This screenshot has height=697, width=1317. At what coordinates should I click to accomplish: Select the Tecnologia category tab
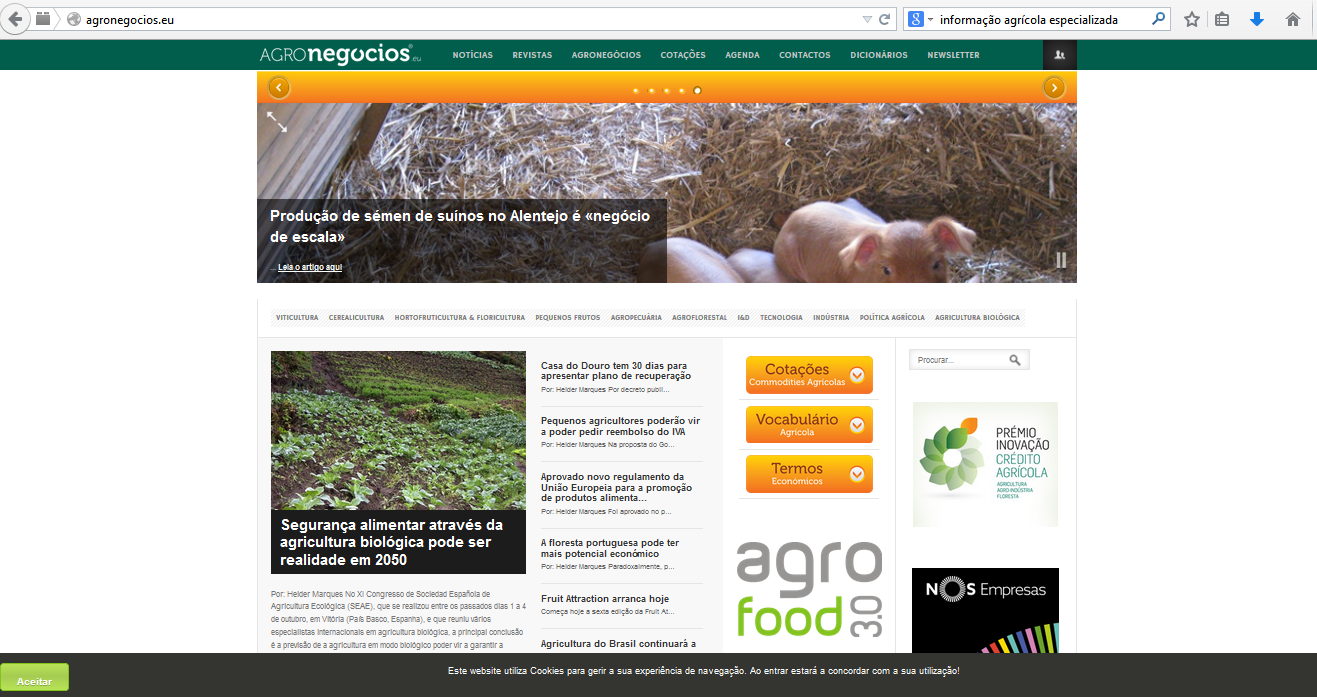click(x=781, y=318)
